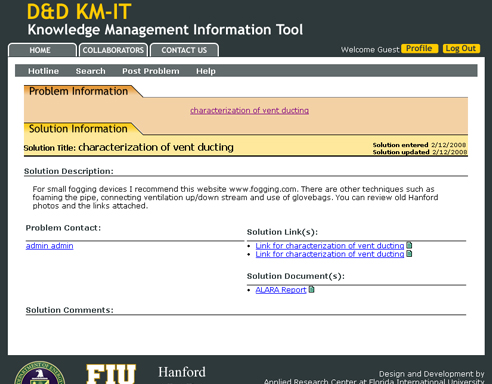Click the Solution Title text 'characterization of vent ducting'
The image size is (492, 384).
[x=156, y=147]
